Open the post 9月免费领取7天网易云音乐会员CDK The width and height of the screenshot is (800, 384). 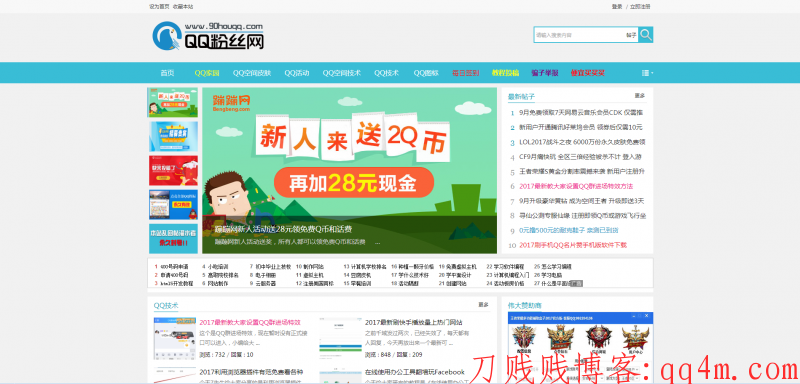[581, 113]
